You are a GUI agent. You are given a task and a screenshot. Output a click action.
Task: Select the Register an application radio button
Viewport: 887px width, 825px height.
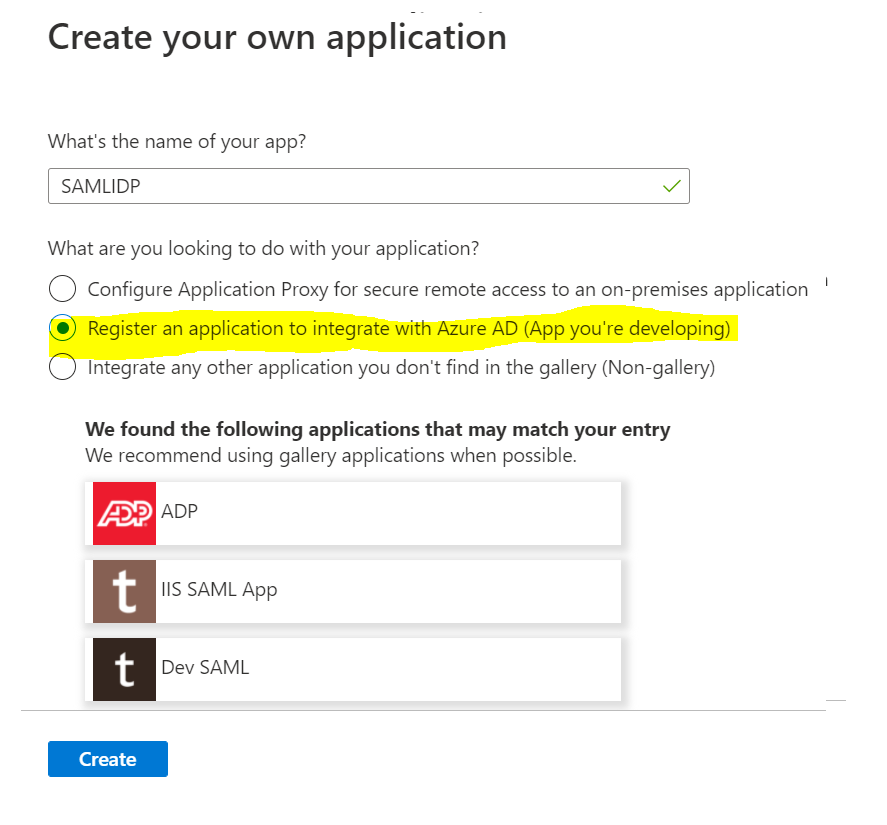tap(62, 328)
